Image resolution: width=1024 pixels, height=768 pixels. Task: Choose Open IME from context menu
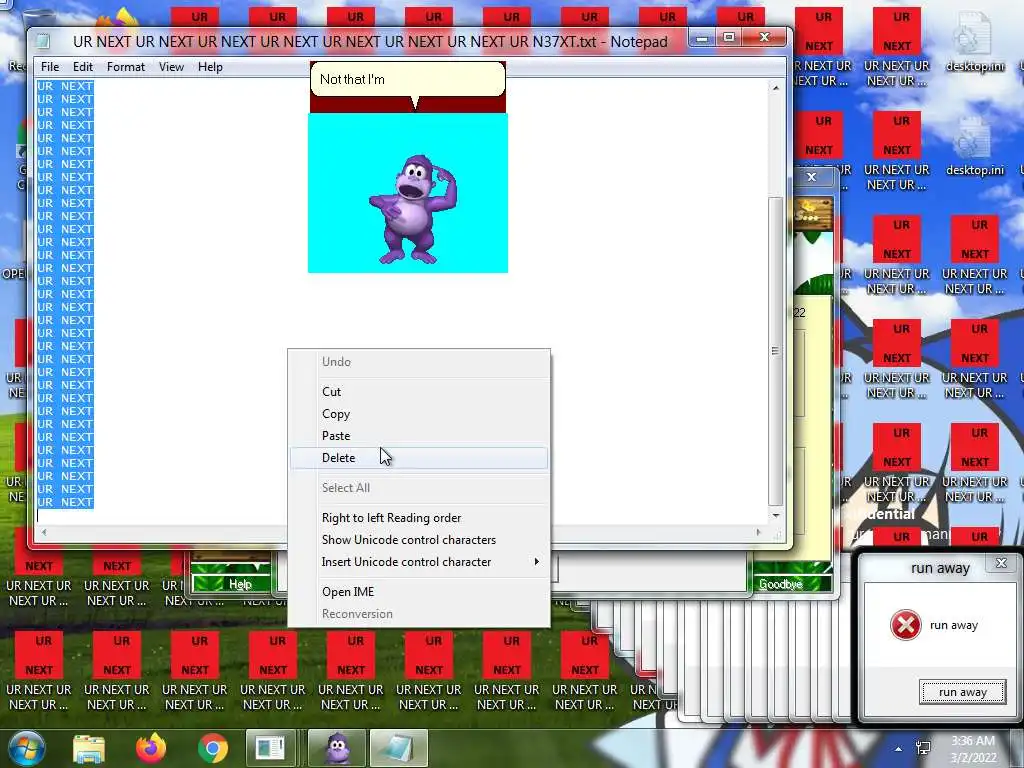click(419, 592)
